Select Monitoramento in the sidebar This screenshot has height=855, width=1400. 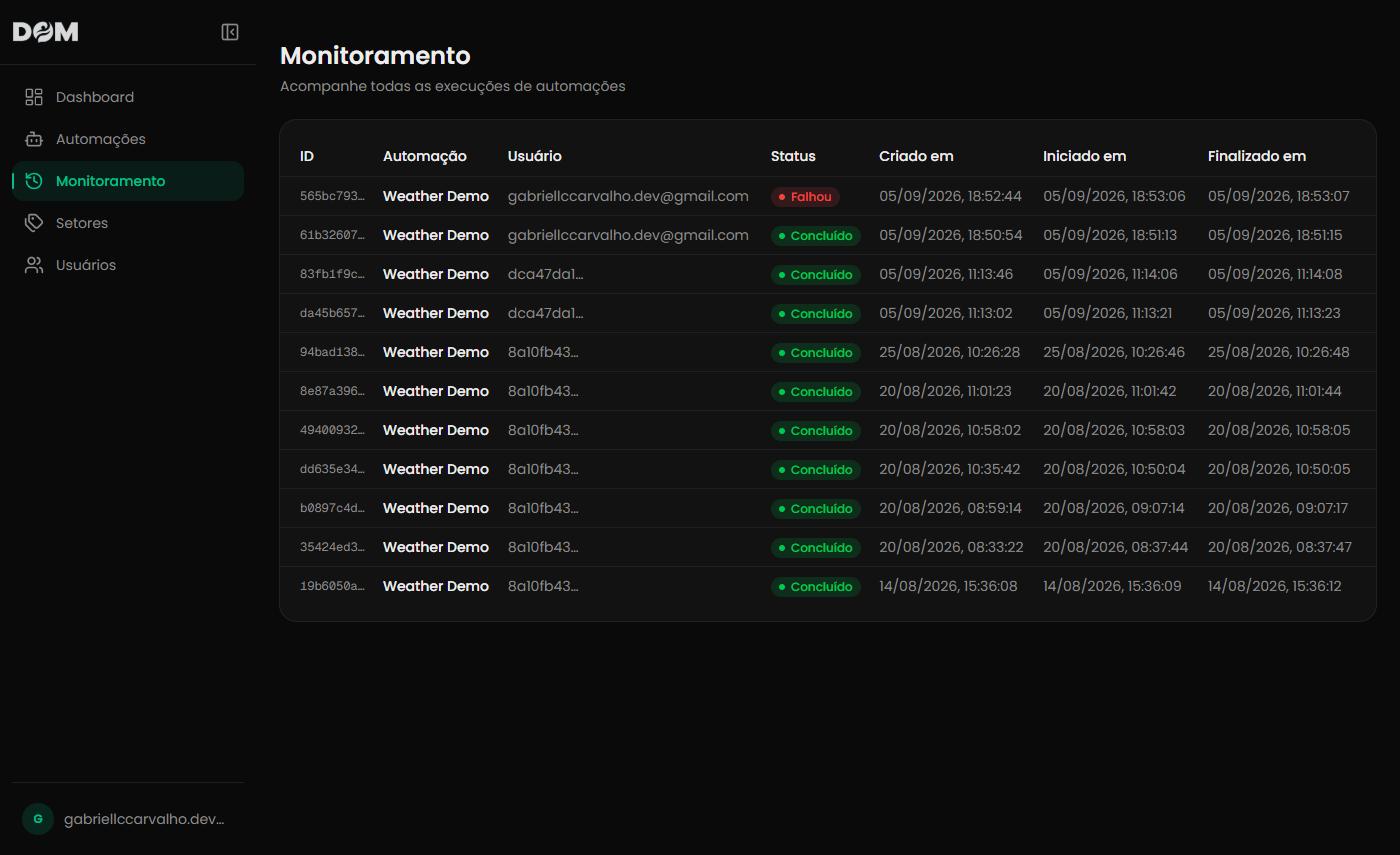coord(128,181)
